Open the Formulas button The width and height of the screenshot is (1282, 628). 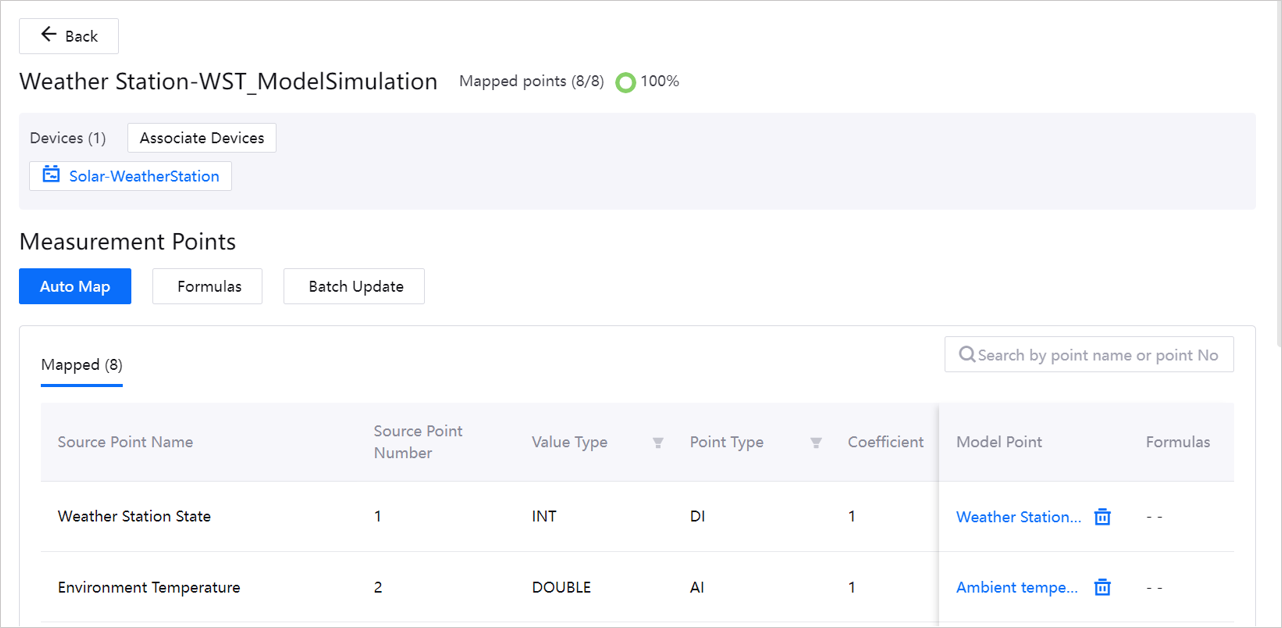[209, 286]
